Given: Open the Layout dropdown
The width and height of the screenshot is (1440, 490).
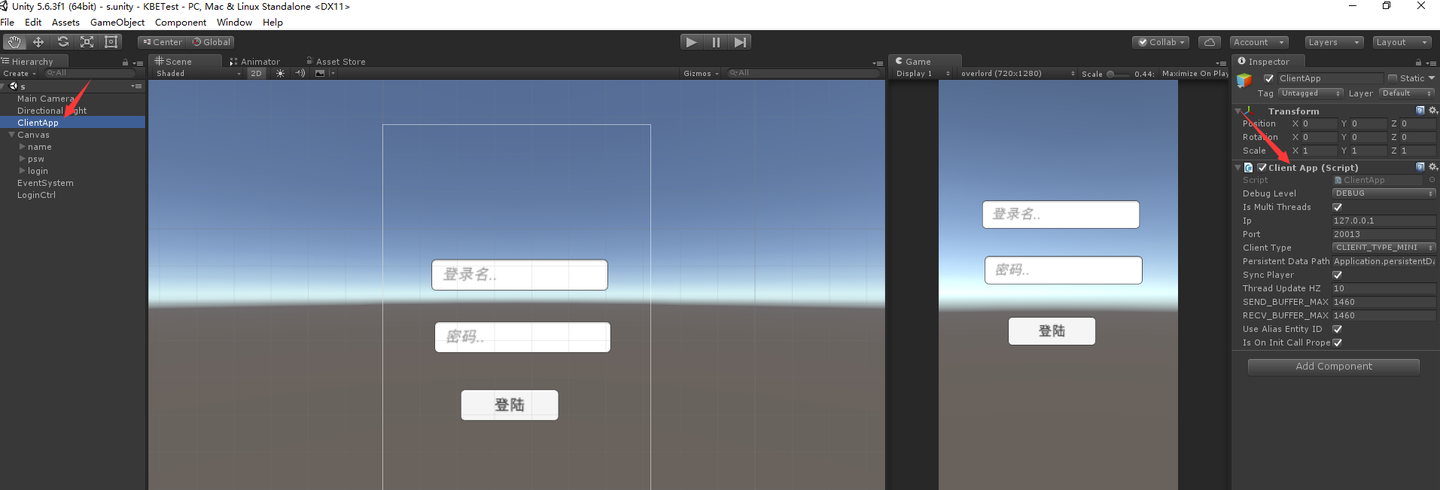Looking at the screenshot, I should pos(1402,42).
